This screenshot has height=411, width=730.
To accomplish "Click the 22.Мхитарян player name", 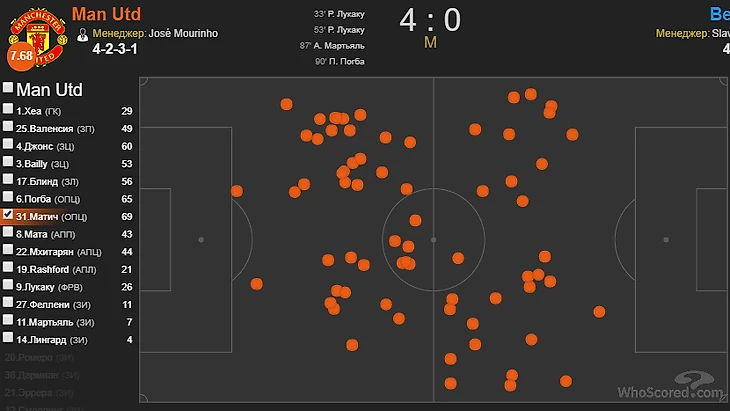I will [51, 251].
